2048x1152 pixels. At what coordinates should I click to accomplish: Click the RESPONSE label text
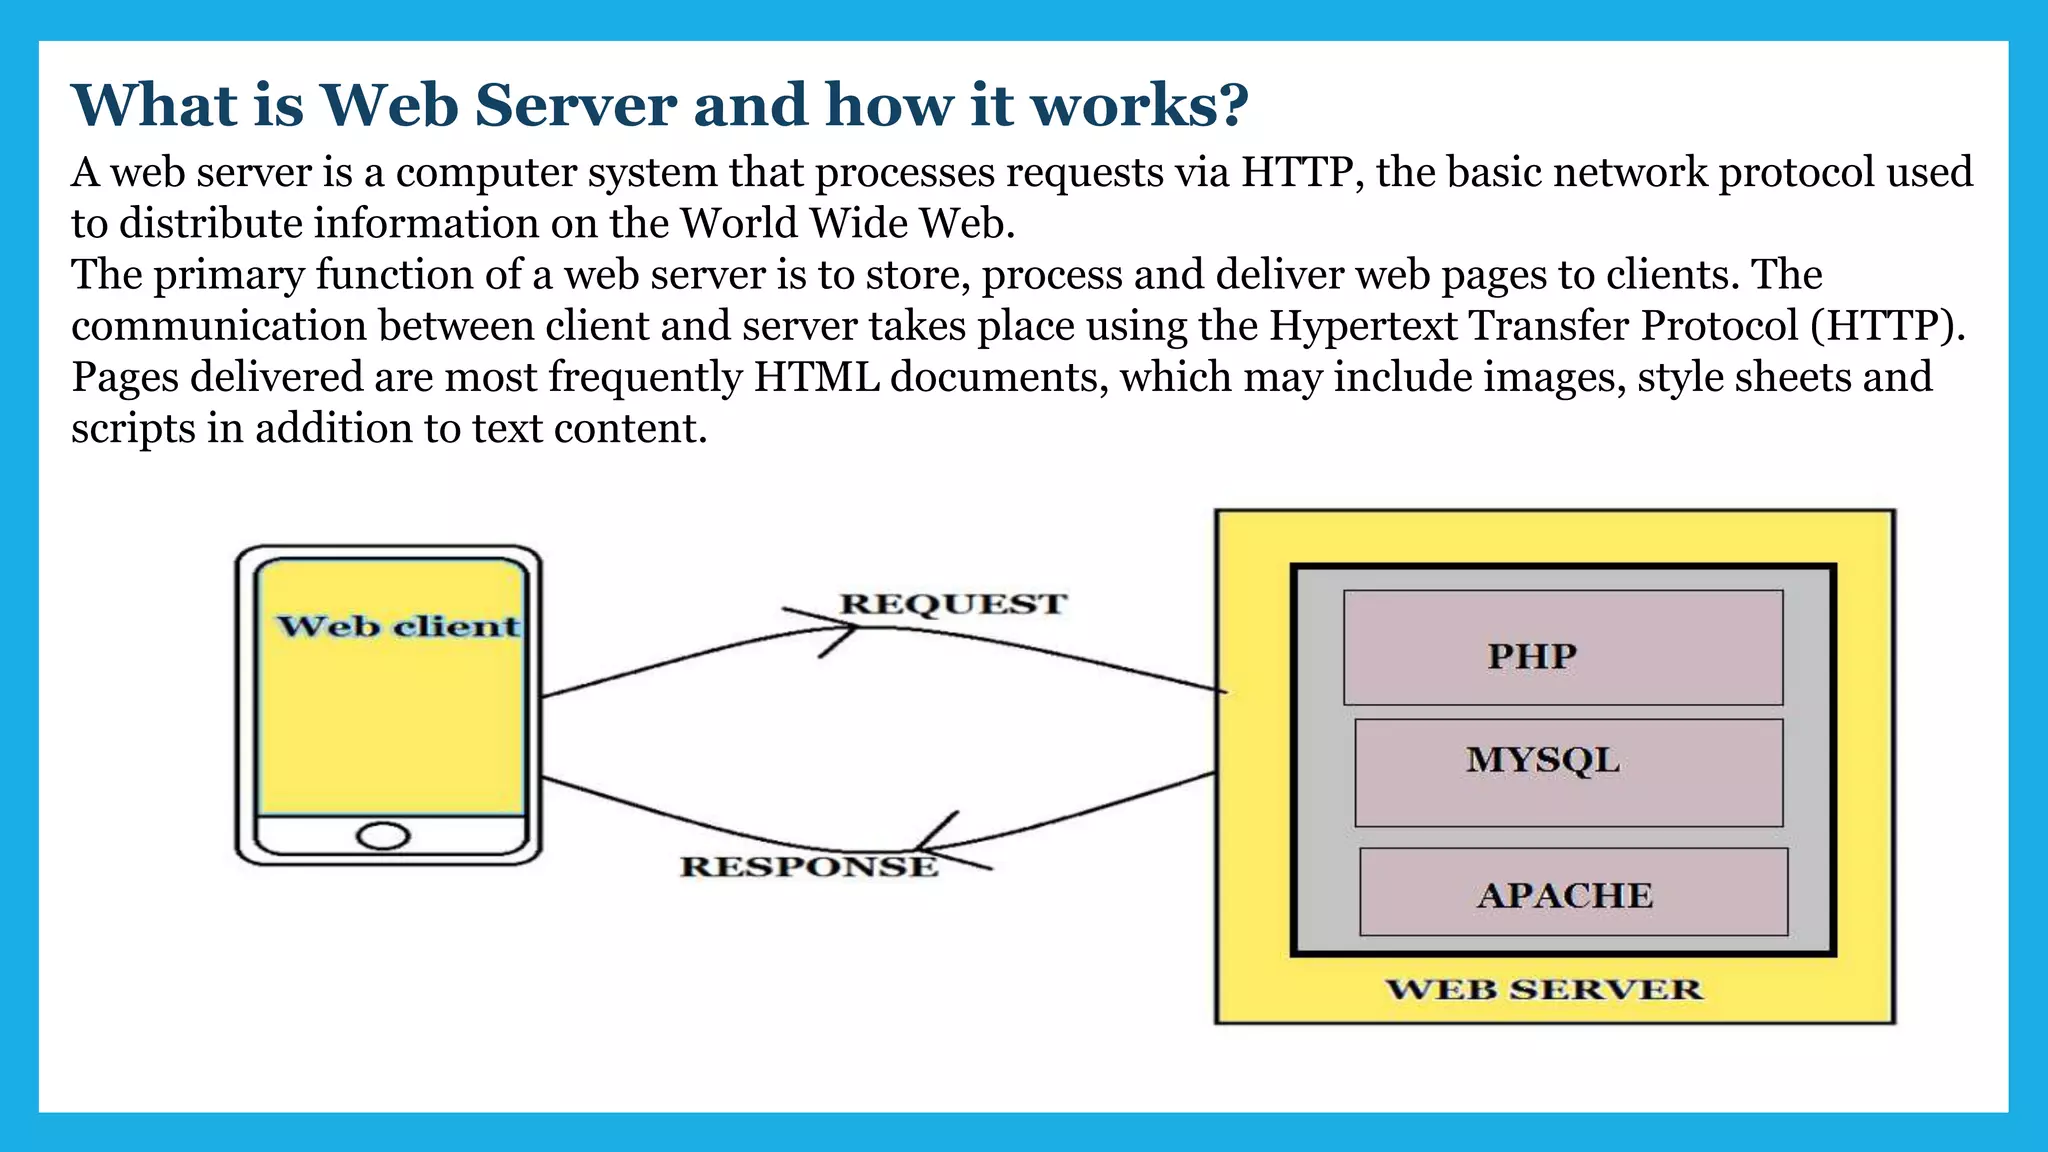point(808,866)
